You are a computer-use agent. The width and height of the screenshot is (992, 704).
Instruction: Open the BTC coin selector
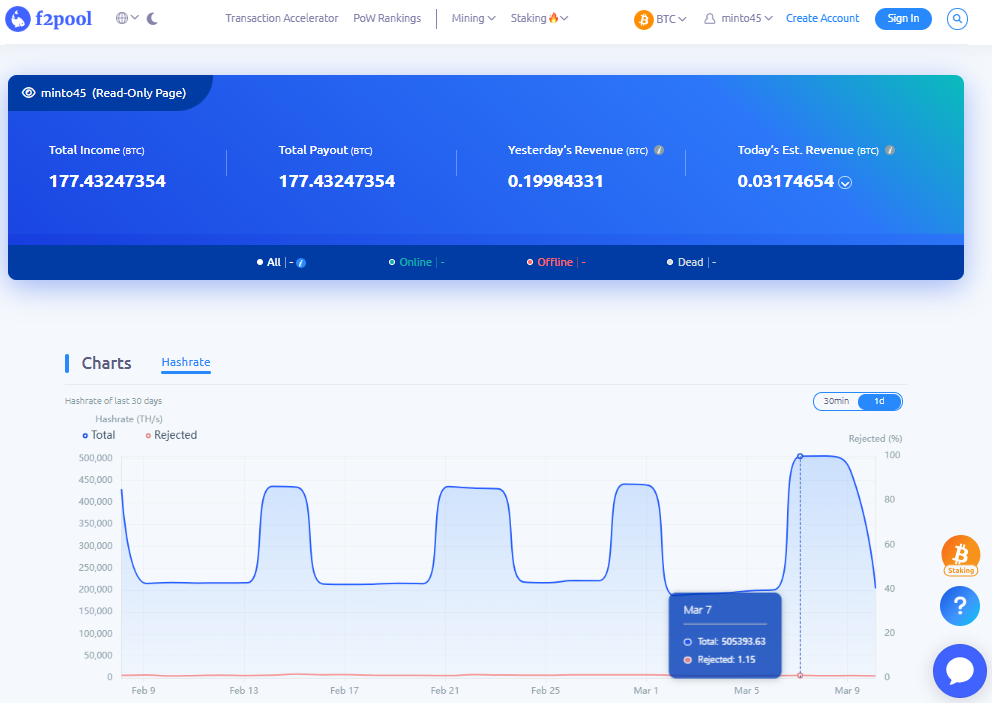pyautogui.click(x=660, y=17)
